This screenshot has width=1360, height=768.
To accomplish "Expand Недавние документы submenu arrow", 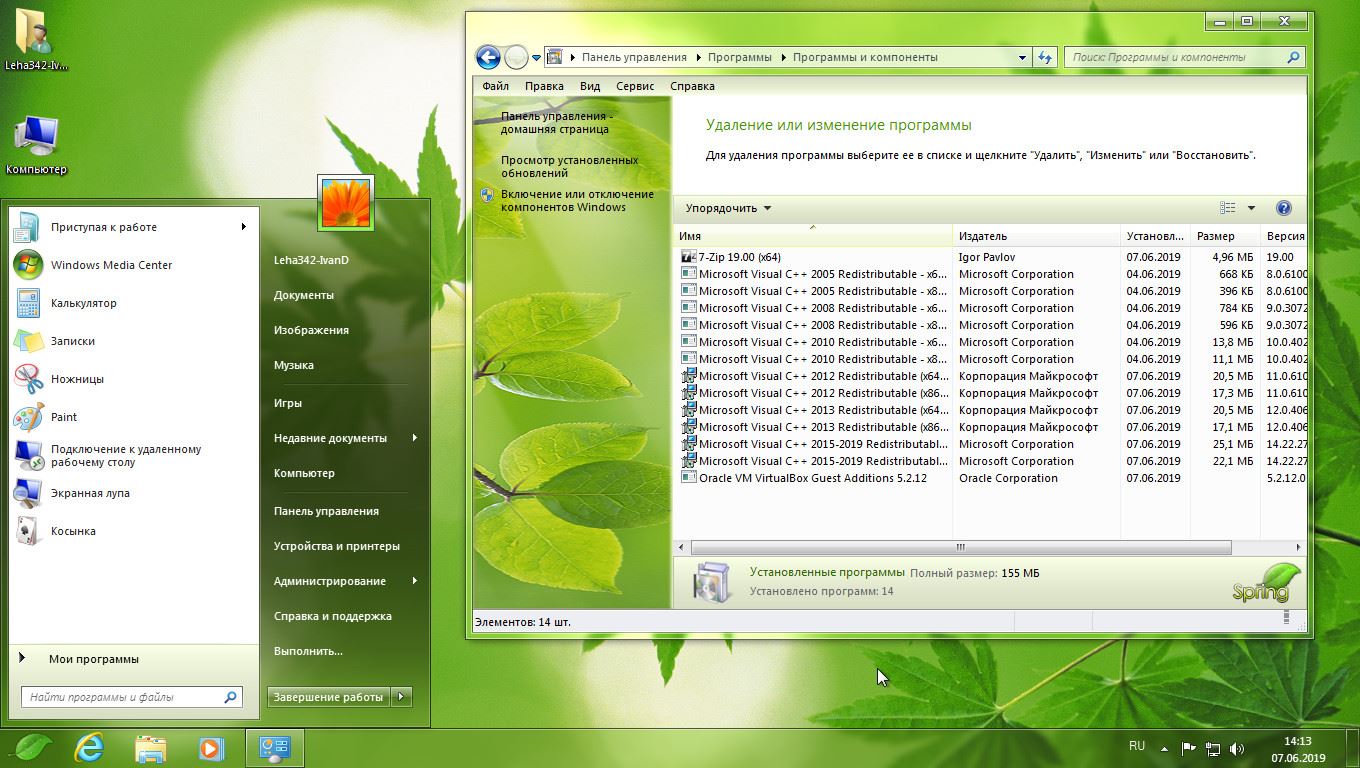I will [x=414, y=438].
